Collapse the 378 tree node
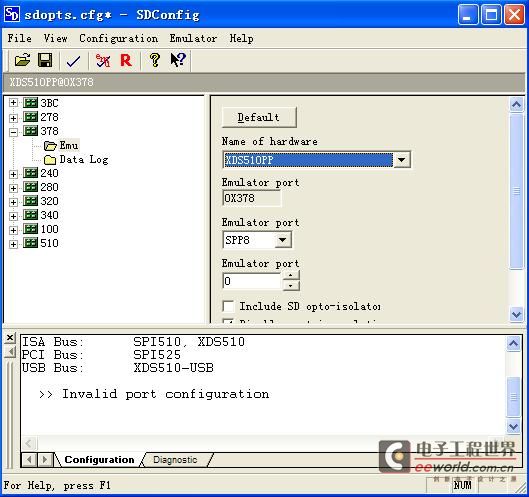The height and width of the screenshot is (497, 529). pyautogui.click(x=13, y=132)
